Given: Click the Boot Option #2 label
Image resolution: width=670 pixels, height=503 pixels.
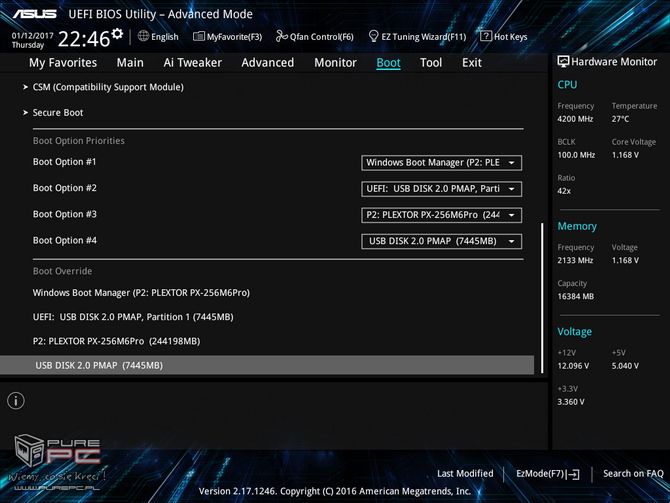Looking at the screenshot, I should tap(65, 188).
